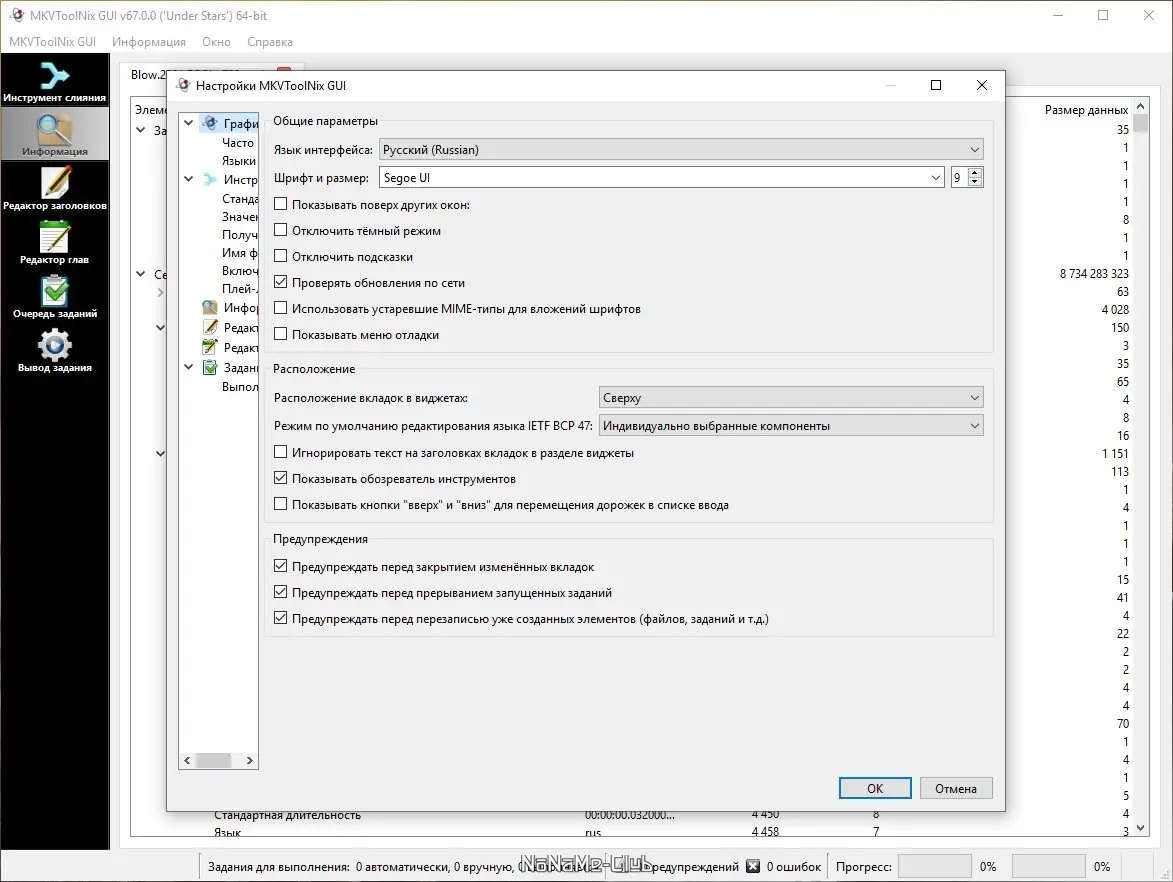Uncheck Показывать обозреватель инструментов

[x=281, y=478]
